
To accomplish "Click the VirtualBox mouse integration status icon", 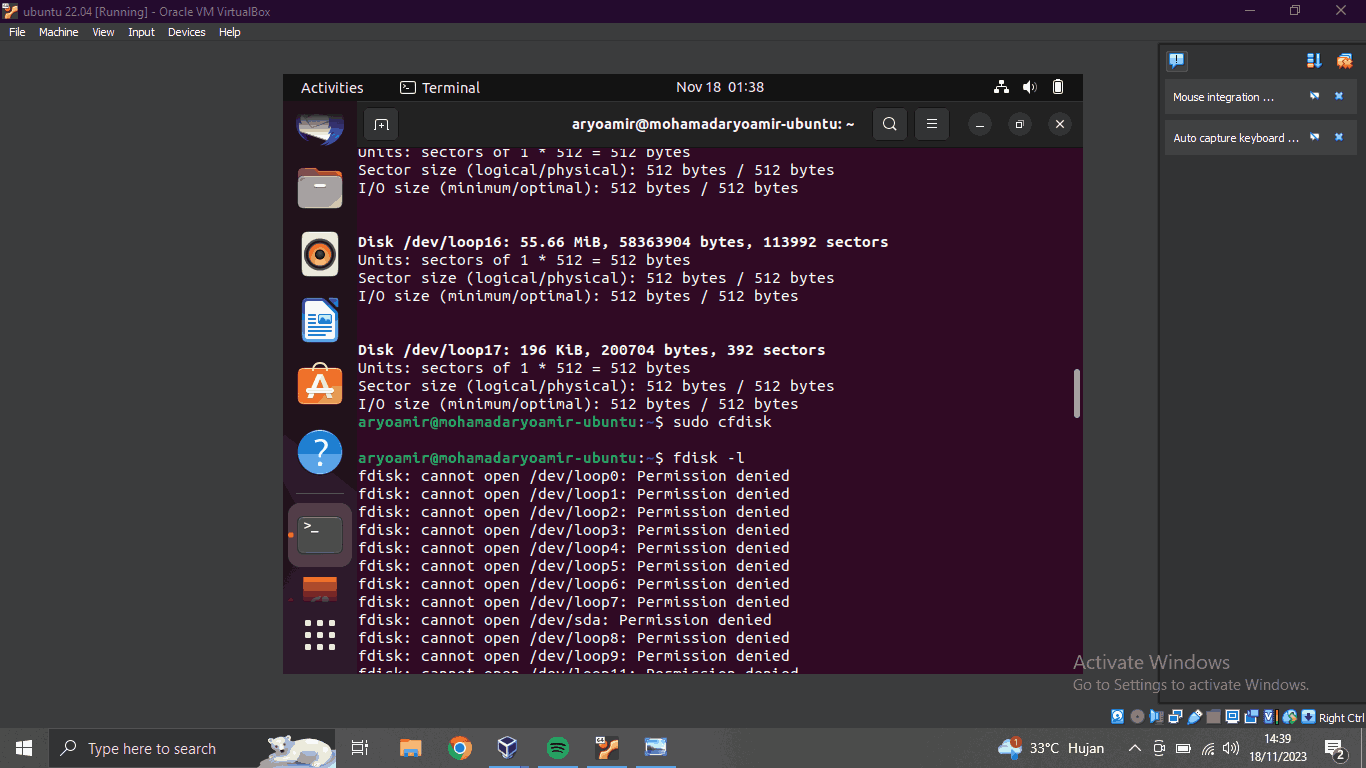I will coord(1289,717).
